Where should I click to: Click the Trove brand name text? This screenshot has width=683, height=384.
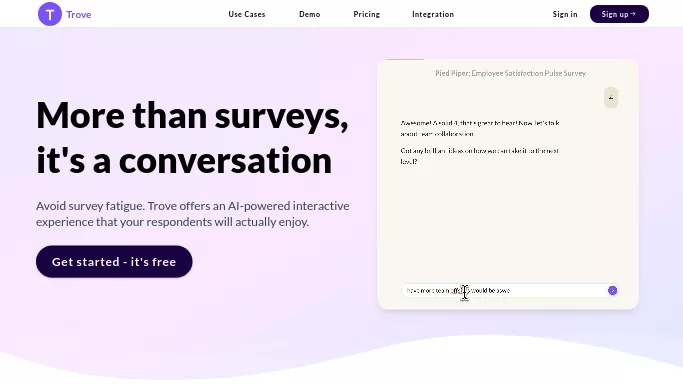click(79, 14)
